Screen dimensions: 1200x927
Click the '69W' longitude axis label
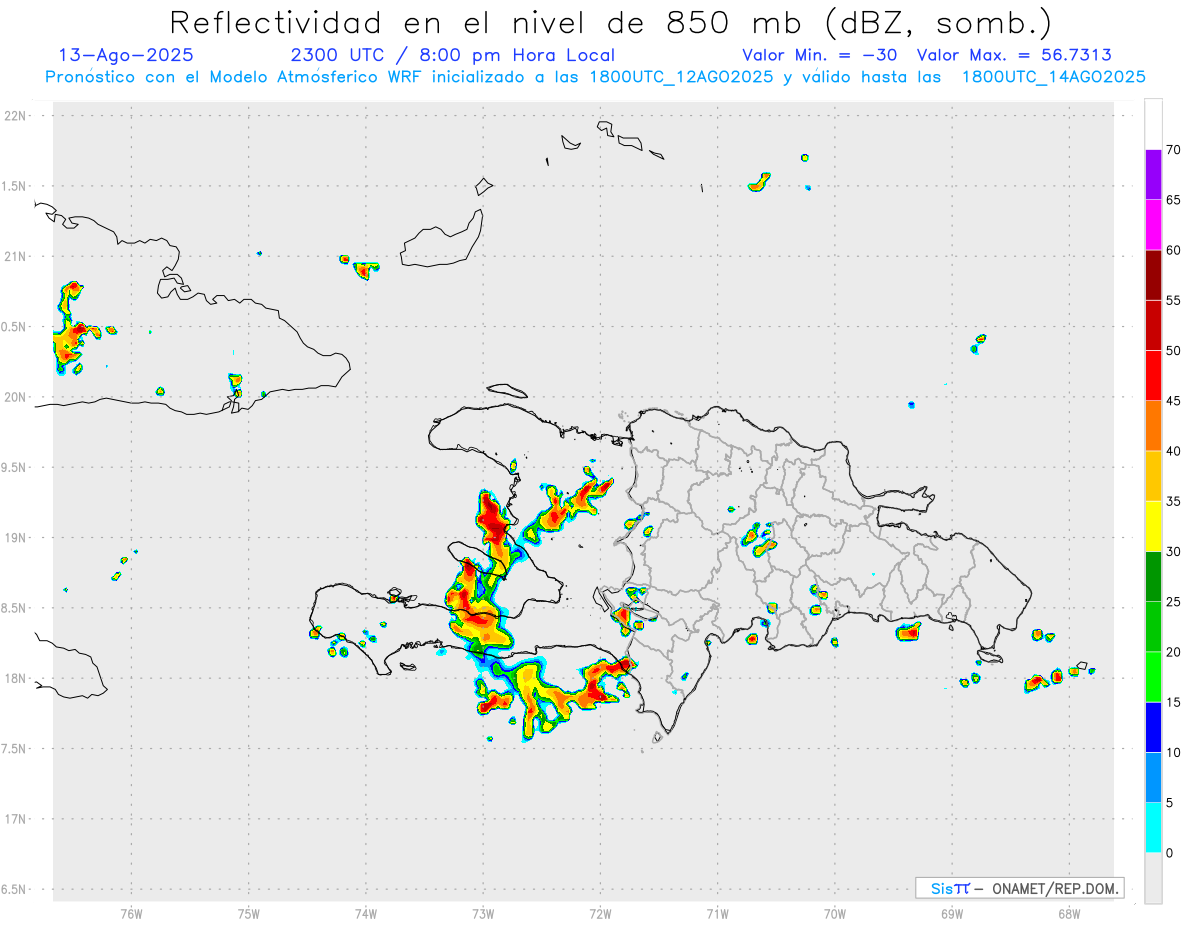pyautogui.click(x=952, y=913)
